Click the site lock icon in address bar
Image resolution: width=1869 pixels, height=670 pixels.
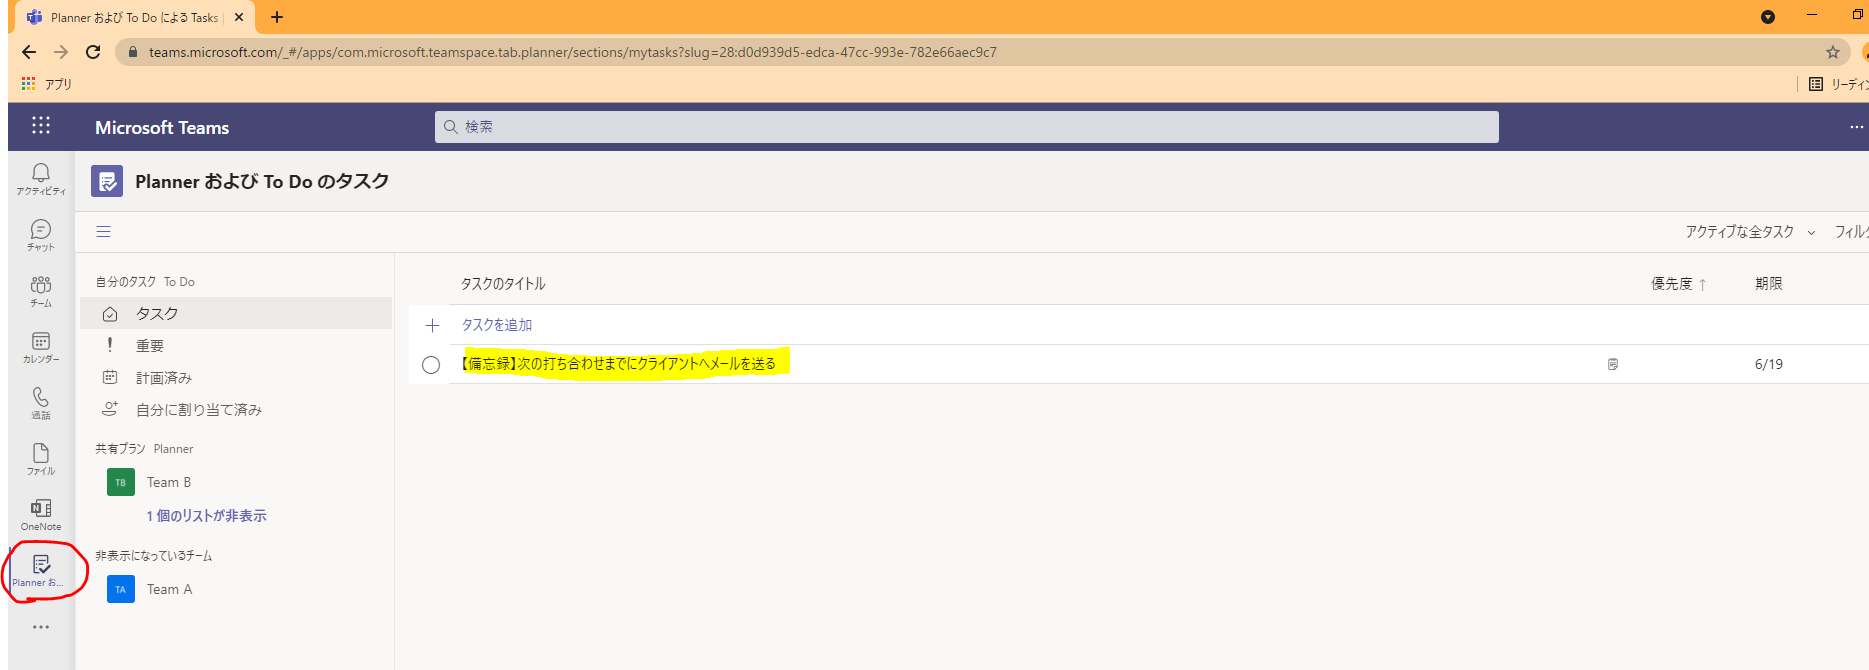[132, 52]
